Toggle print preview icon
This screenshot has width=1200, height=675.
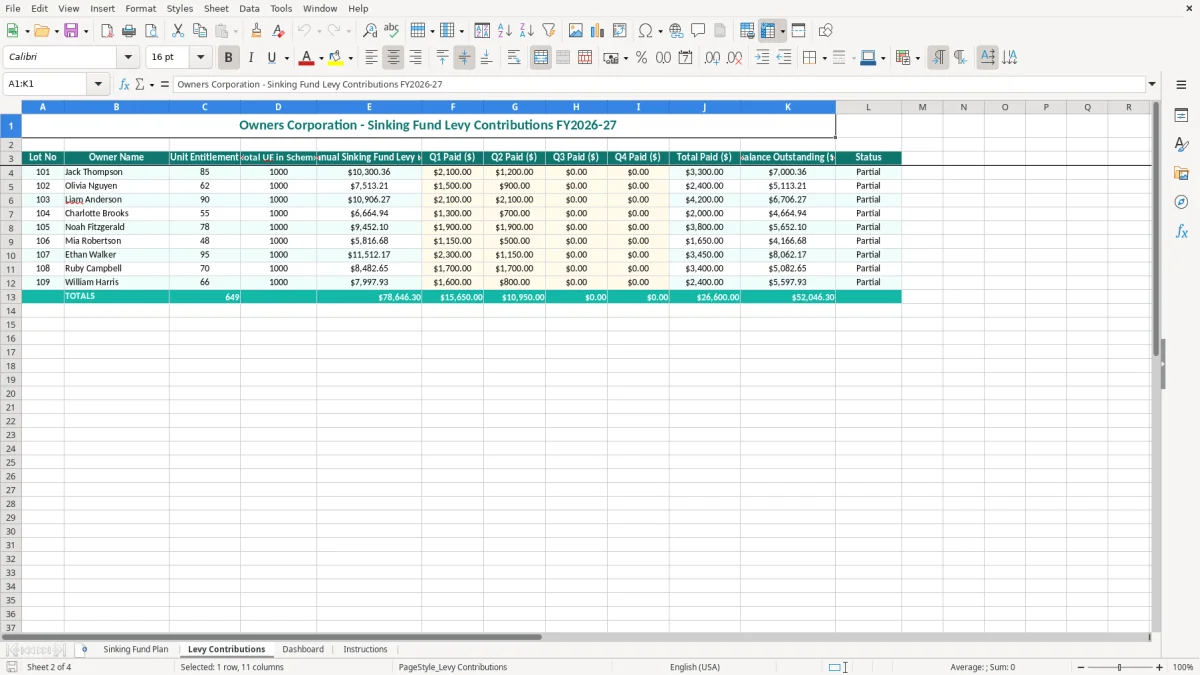151,31
